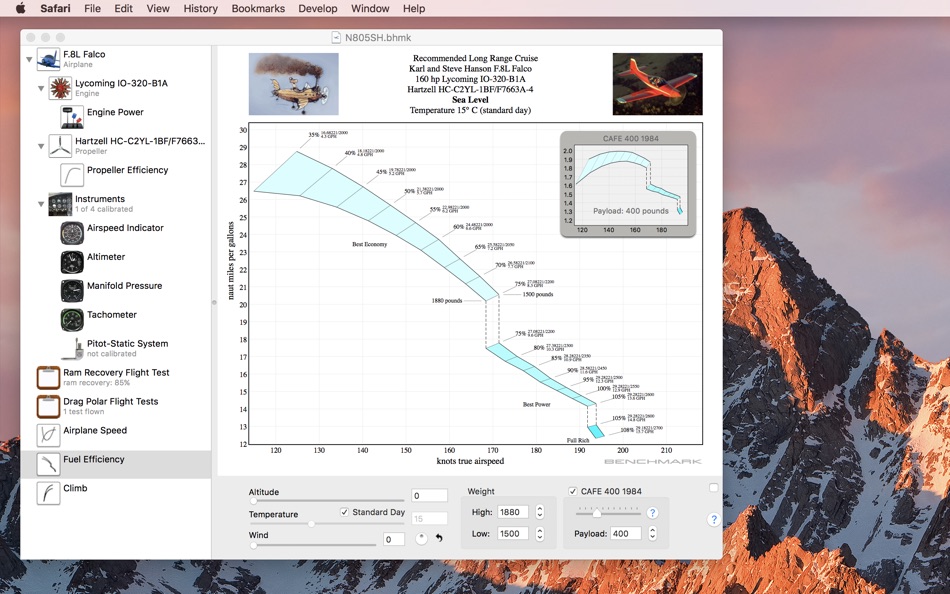The width and height of the screenshot is (950, 594).
Task: Collapse the Instruments node
Action: 41,204
